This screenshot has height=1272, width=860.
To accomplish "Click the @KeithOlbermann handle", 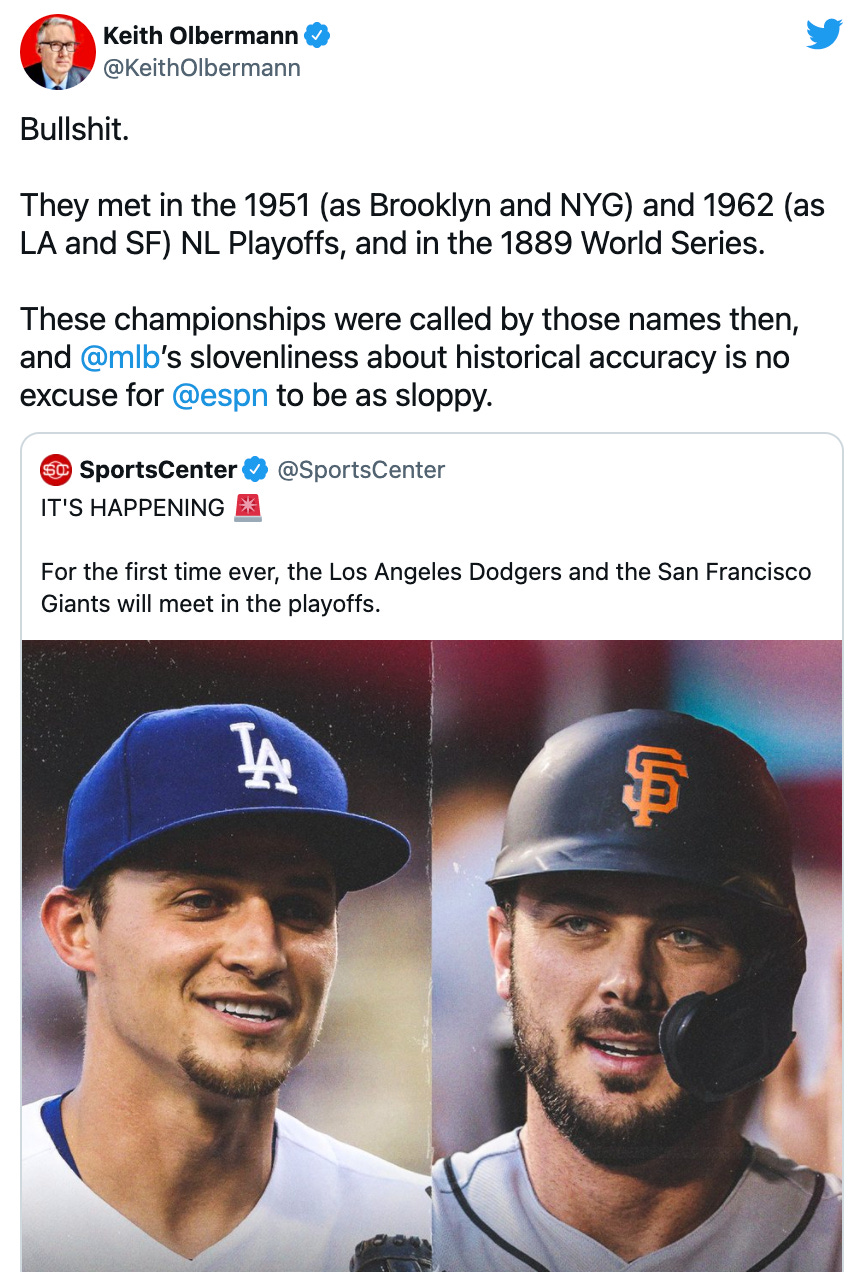I will click(201, 68).
